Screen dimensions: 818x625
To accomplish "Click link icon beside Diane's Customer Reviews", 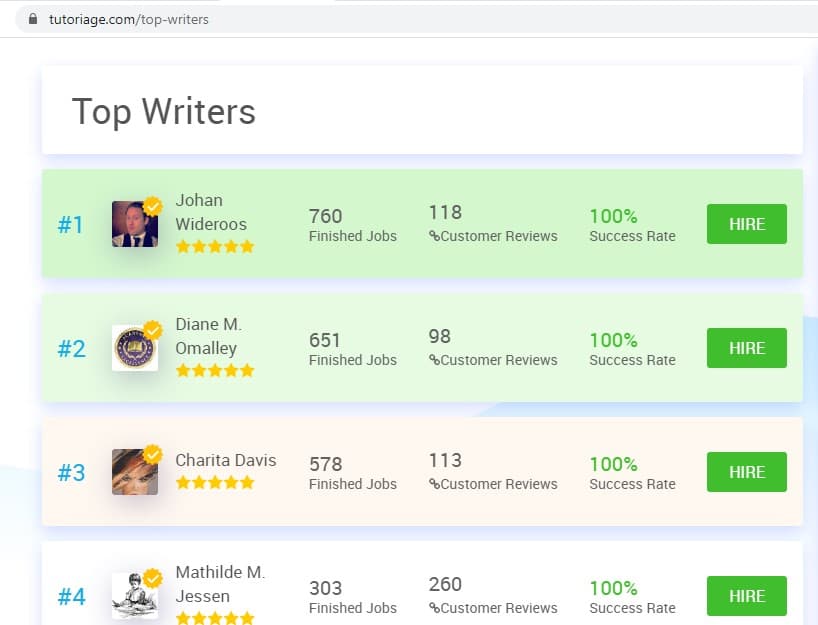I will (x=434, y=360).
